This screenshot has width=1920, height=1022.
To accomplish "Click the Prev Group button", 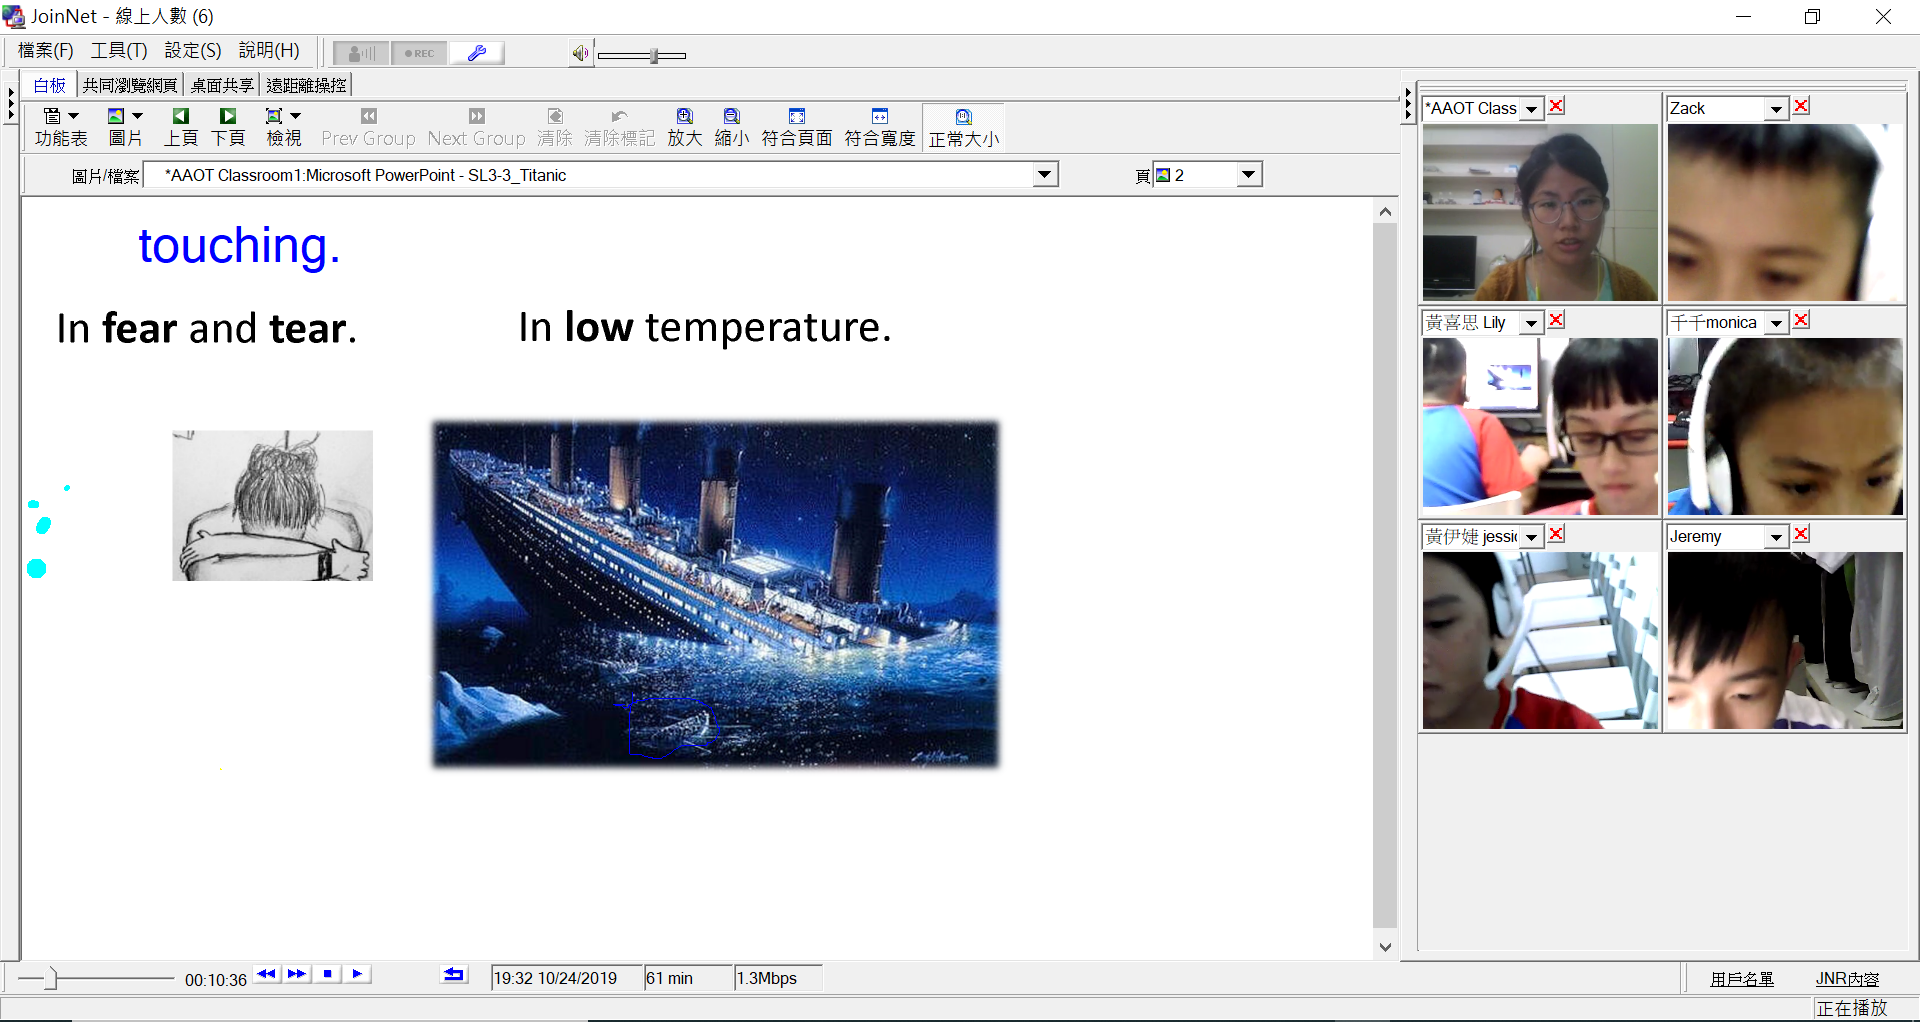I will 368,127.
